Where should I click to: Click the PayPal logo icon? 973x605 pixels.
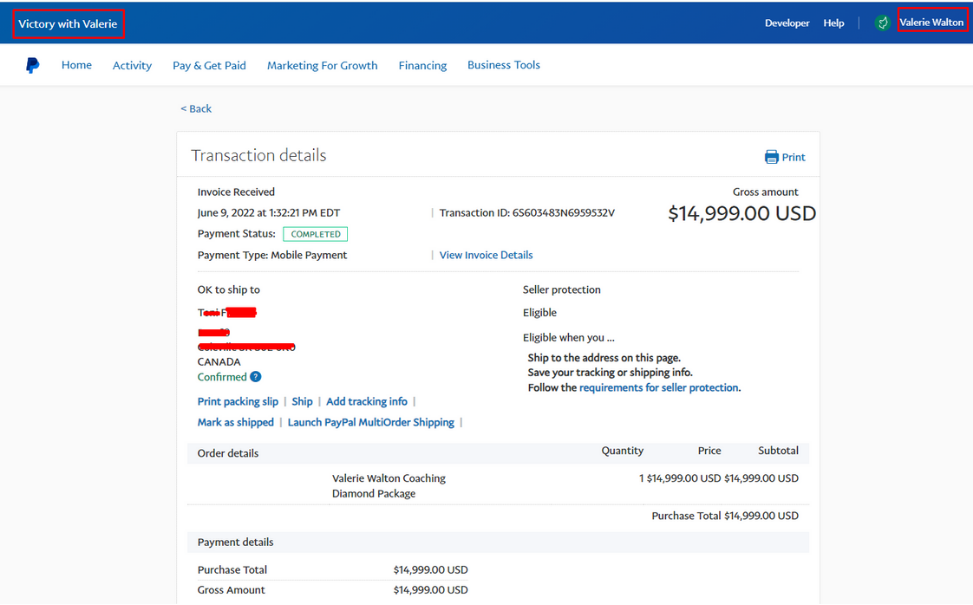(32, 65)
